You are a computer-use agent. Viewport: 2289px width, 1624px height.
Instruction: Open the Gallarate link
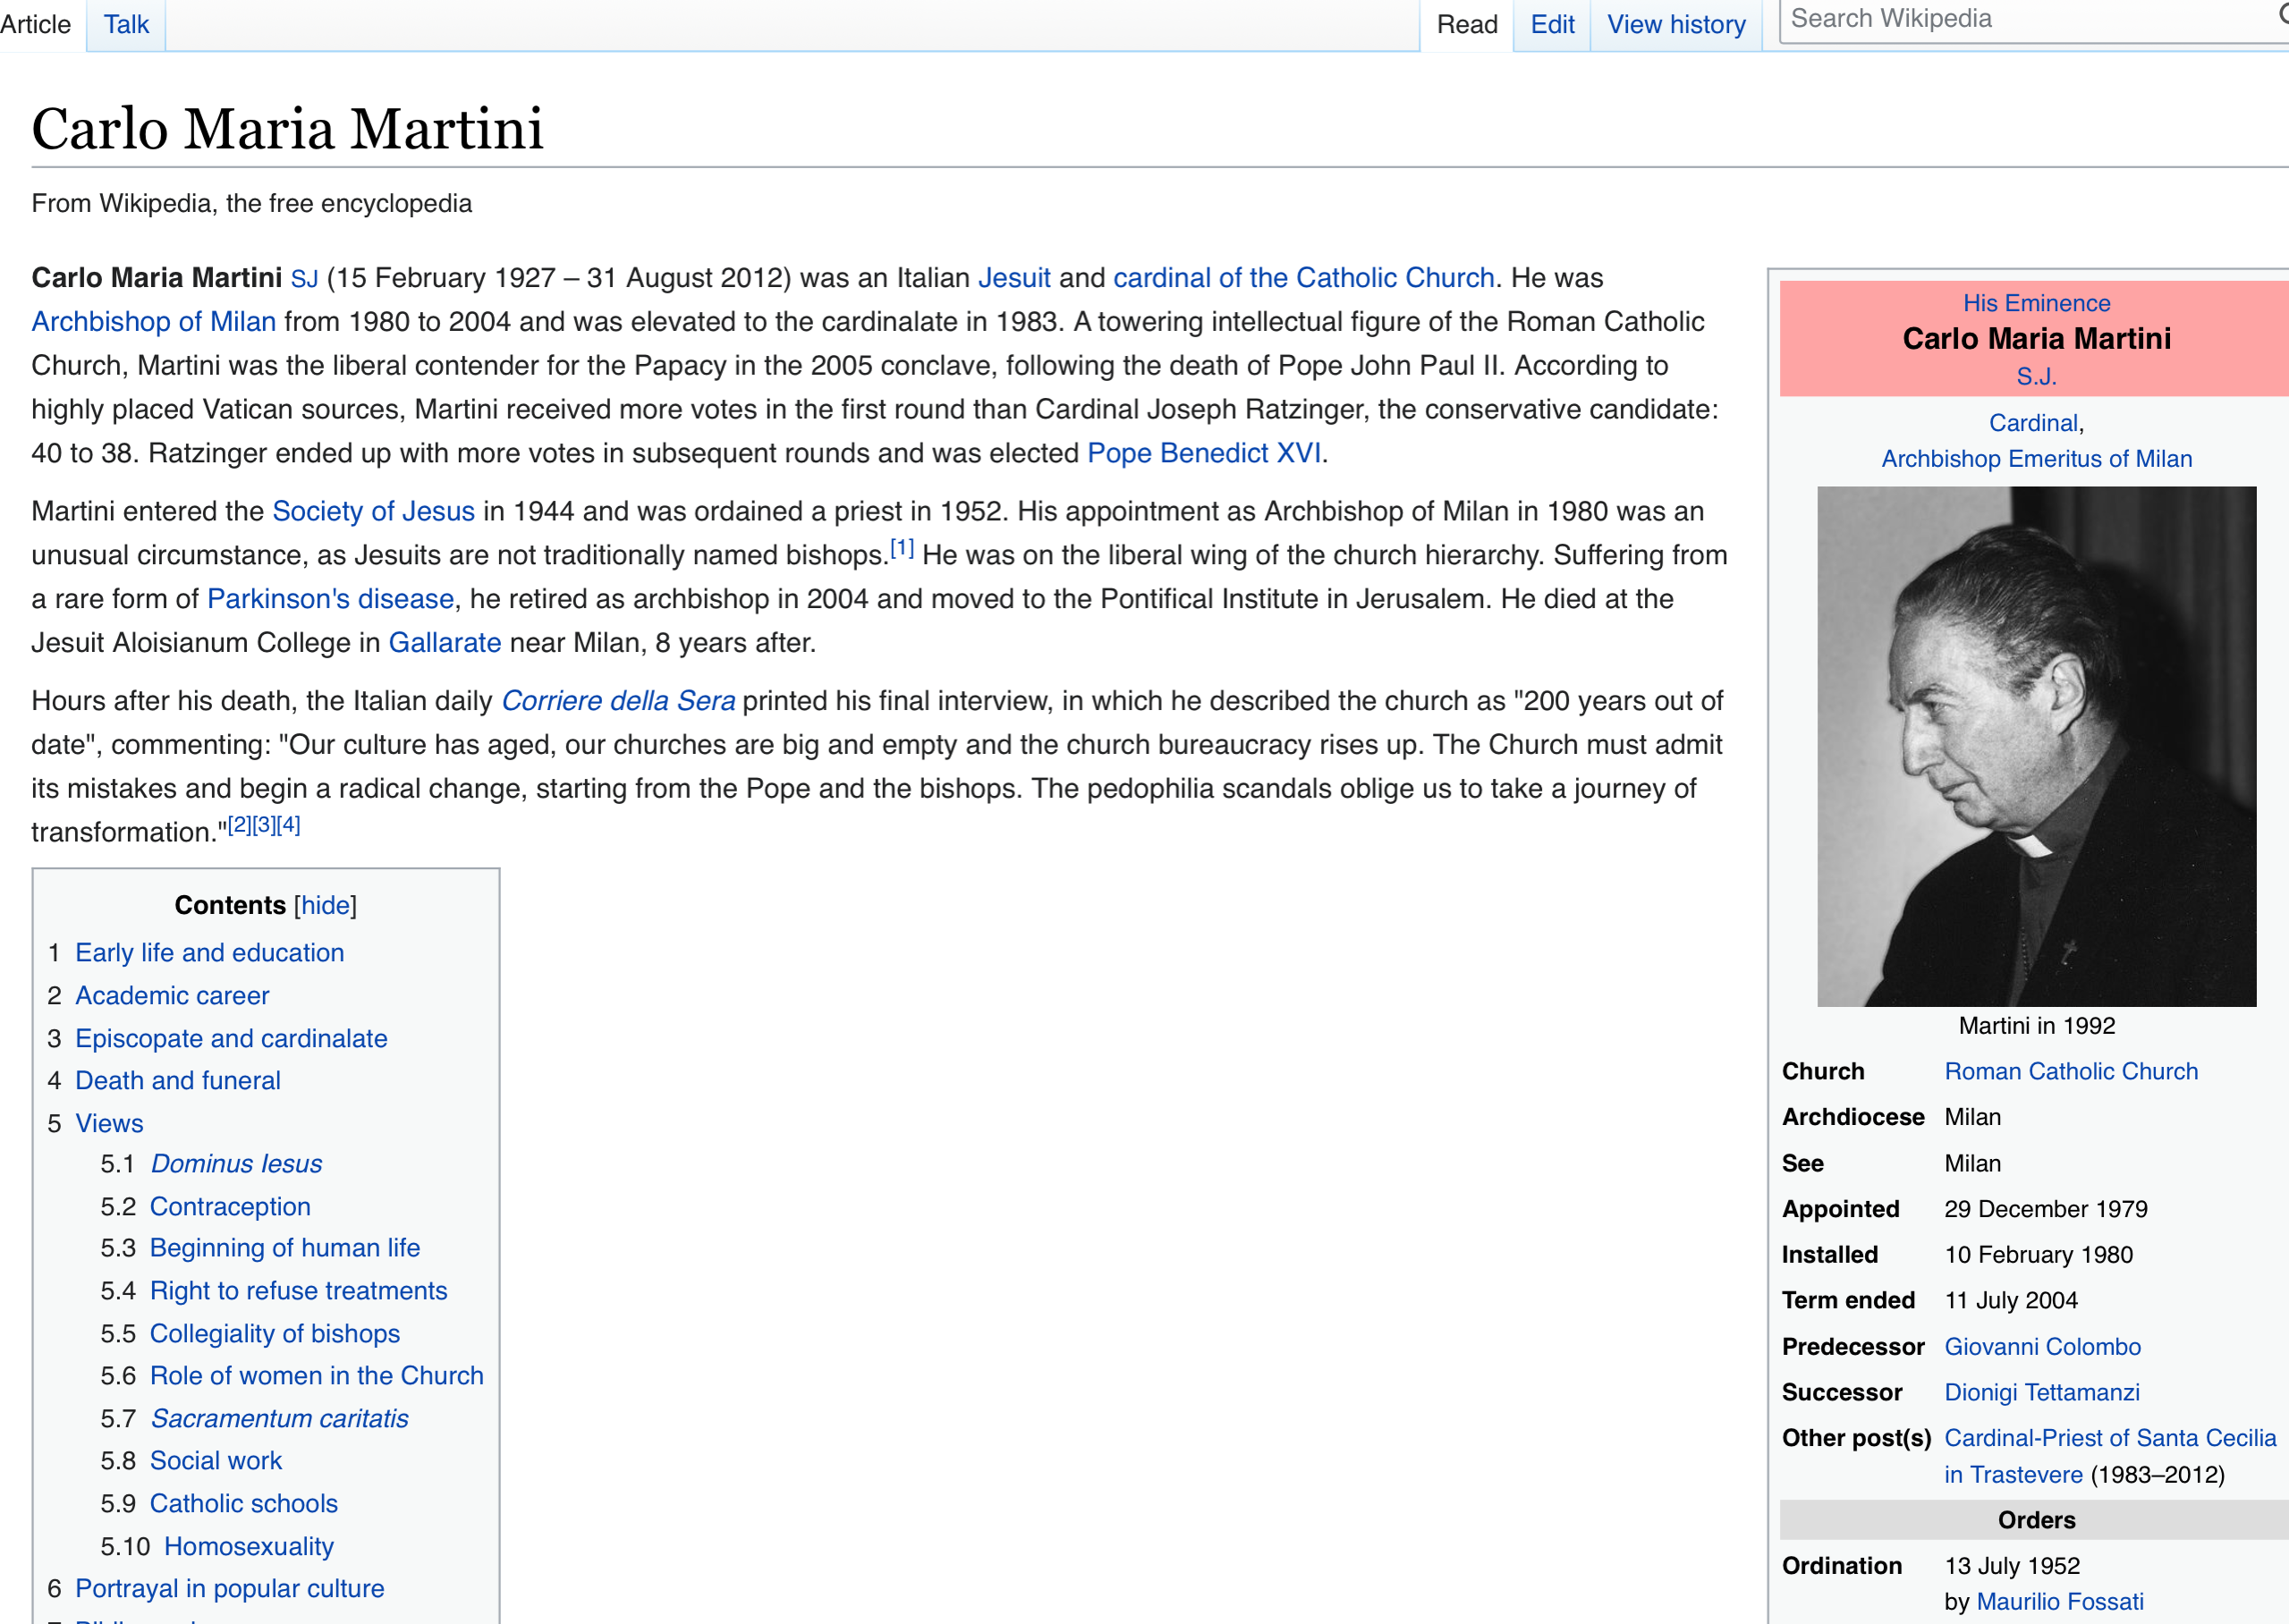445,643
